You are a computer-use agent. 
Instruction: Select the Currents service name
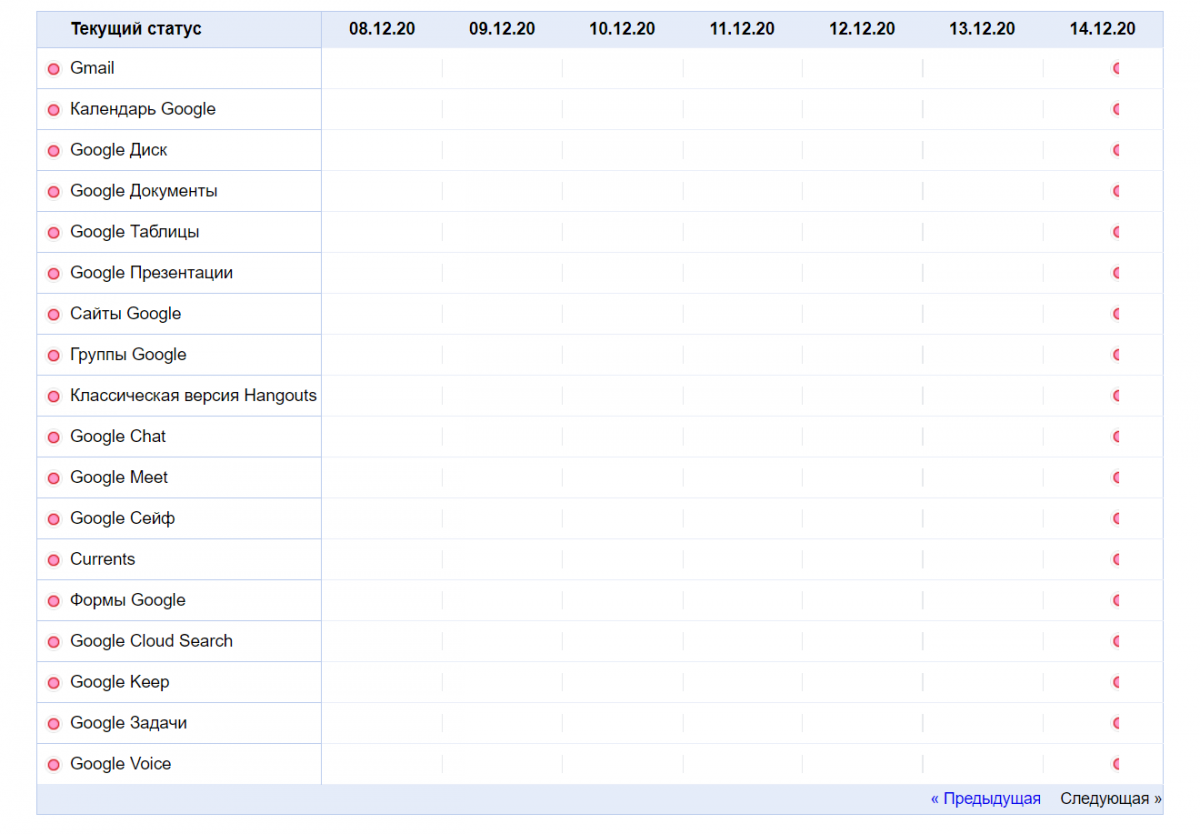(x=103, y=559)
